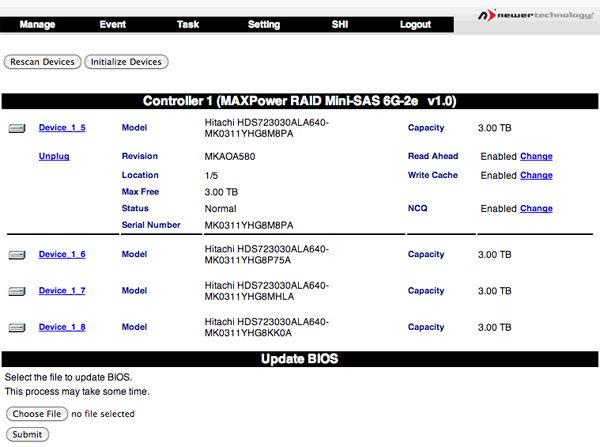Screen dimensions: 600x447
Task: Click the drive icon for Device_1_7
Action: [x=17, y=291]
